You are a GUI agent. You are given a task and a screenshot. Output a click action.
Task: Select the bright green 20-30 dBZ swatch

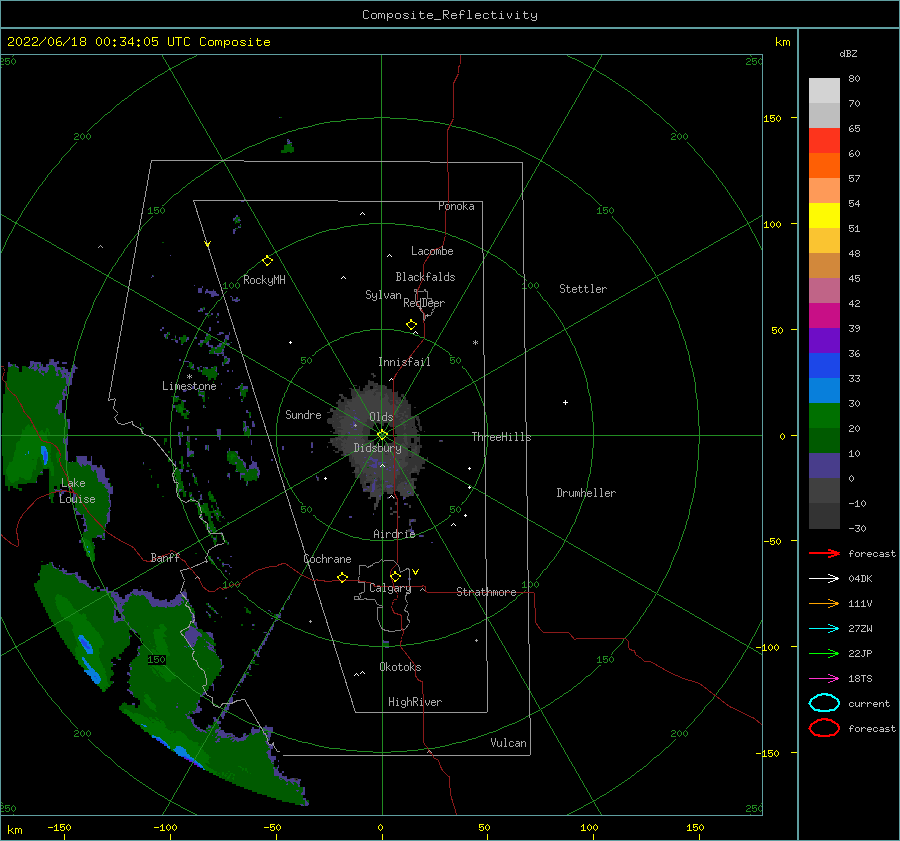pyautogui.click(x=824, y=416)
